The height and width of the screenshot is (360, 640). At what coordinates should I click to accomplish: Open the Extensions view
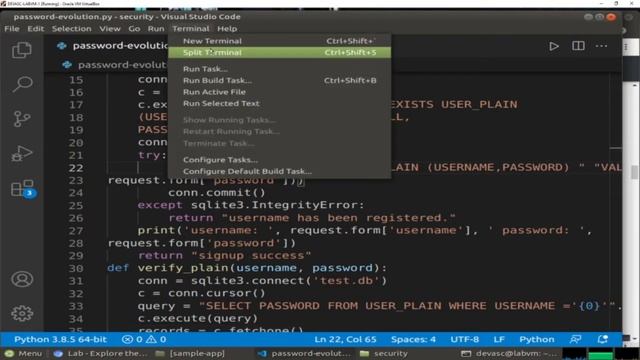click(22, 189)
